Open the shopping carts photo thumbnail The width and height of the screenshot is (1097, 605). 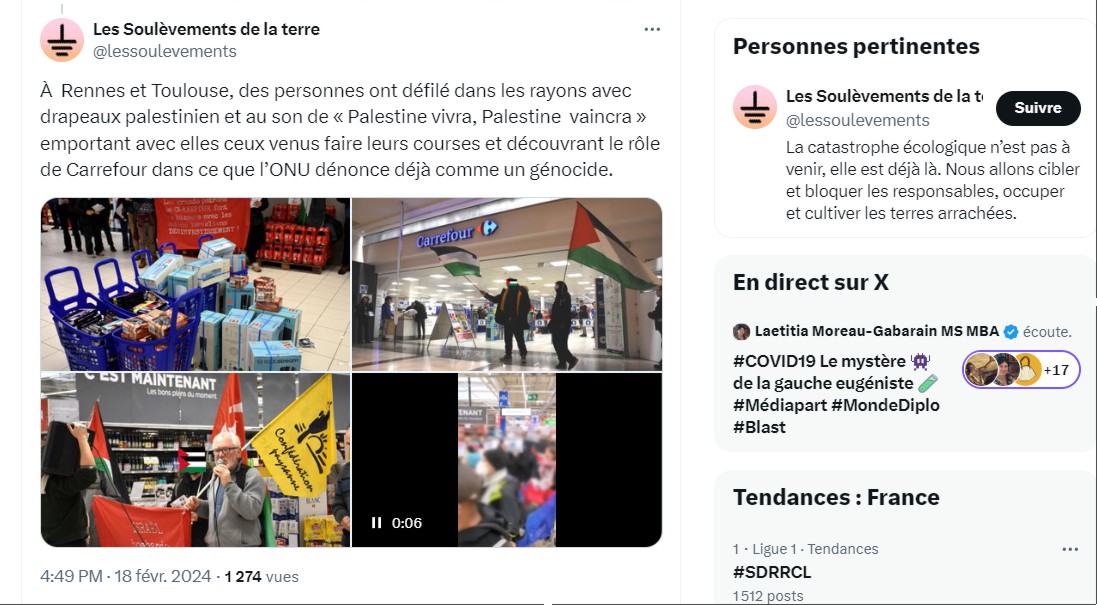tap(195, 284)
